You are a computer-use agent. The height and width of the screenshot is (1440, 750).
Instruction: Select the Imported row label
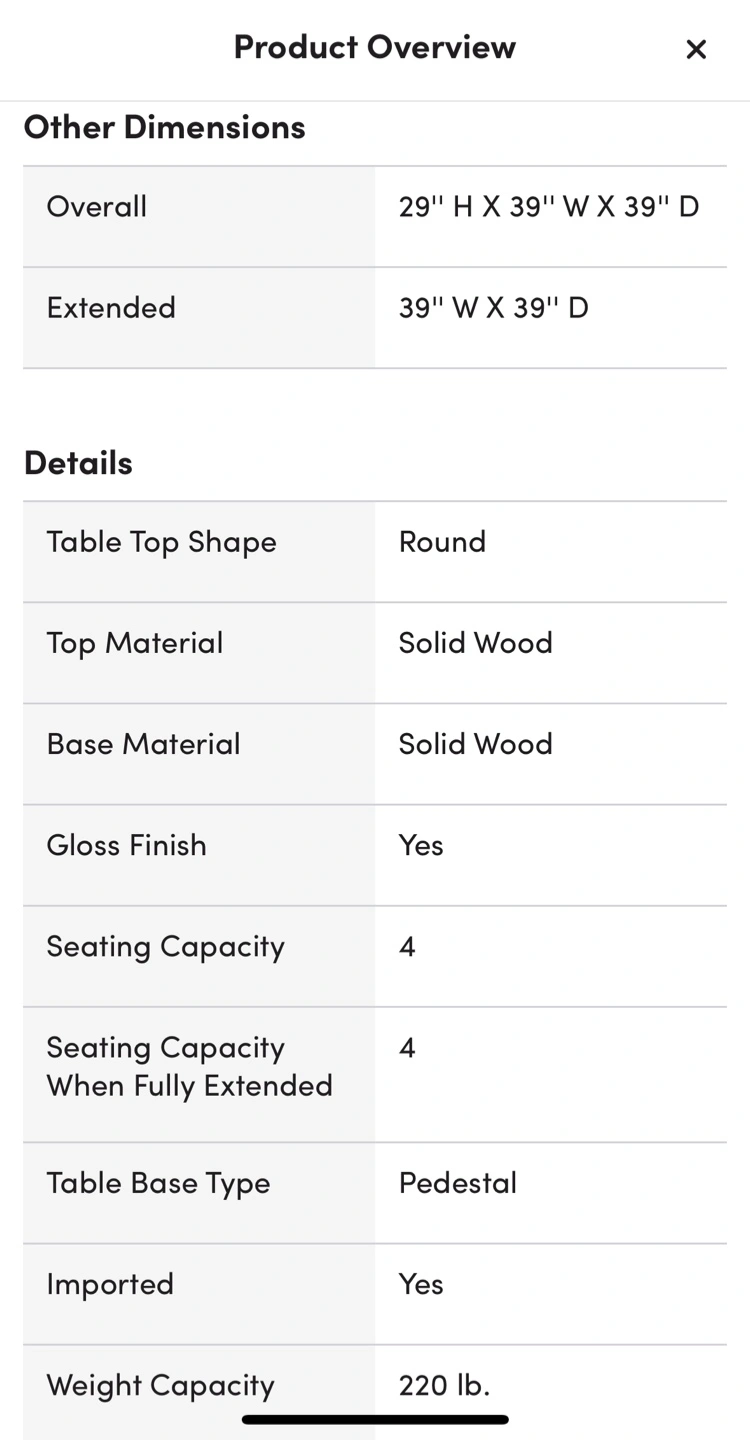tap(110, 1283)
